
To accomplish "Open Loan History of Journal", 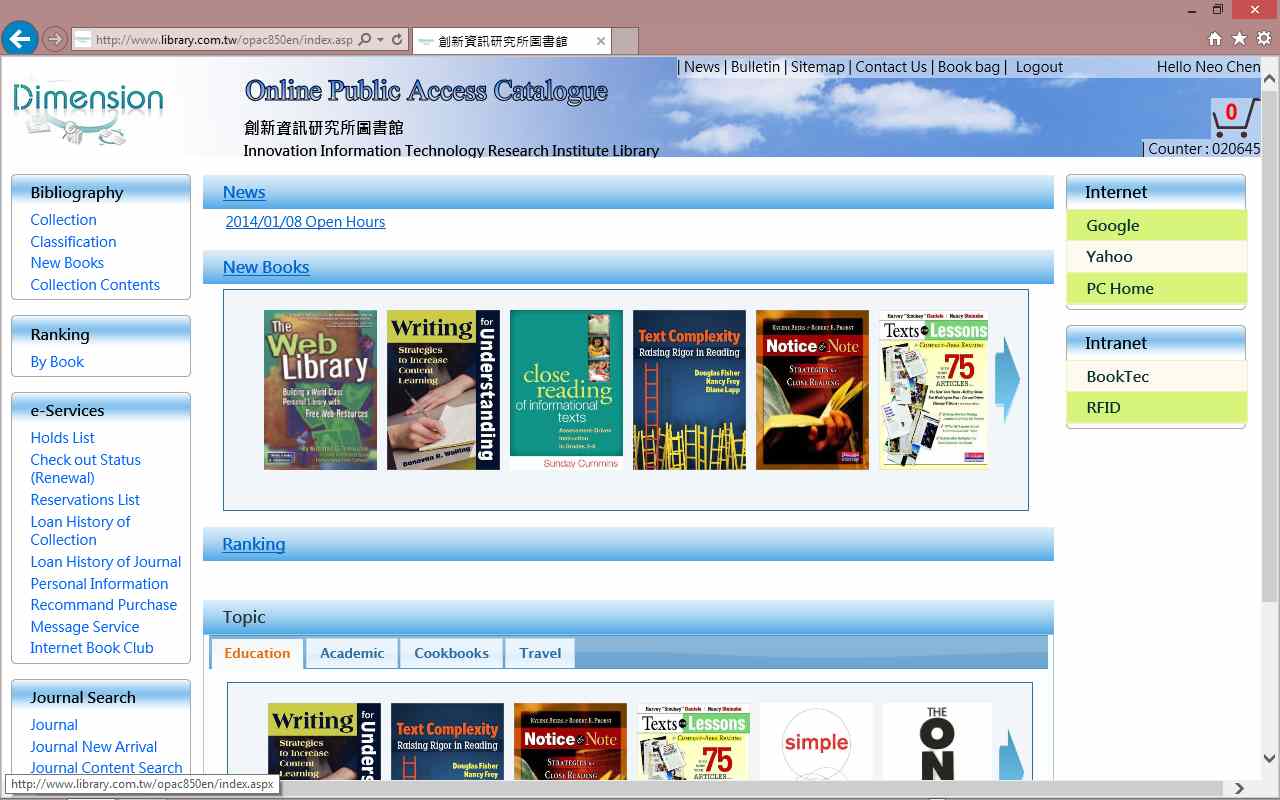I will 105,562.
